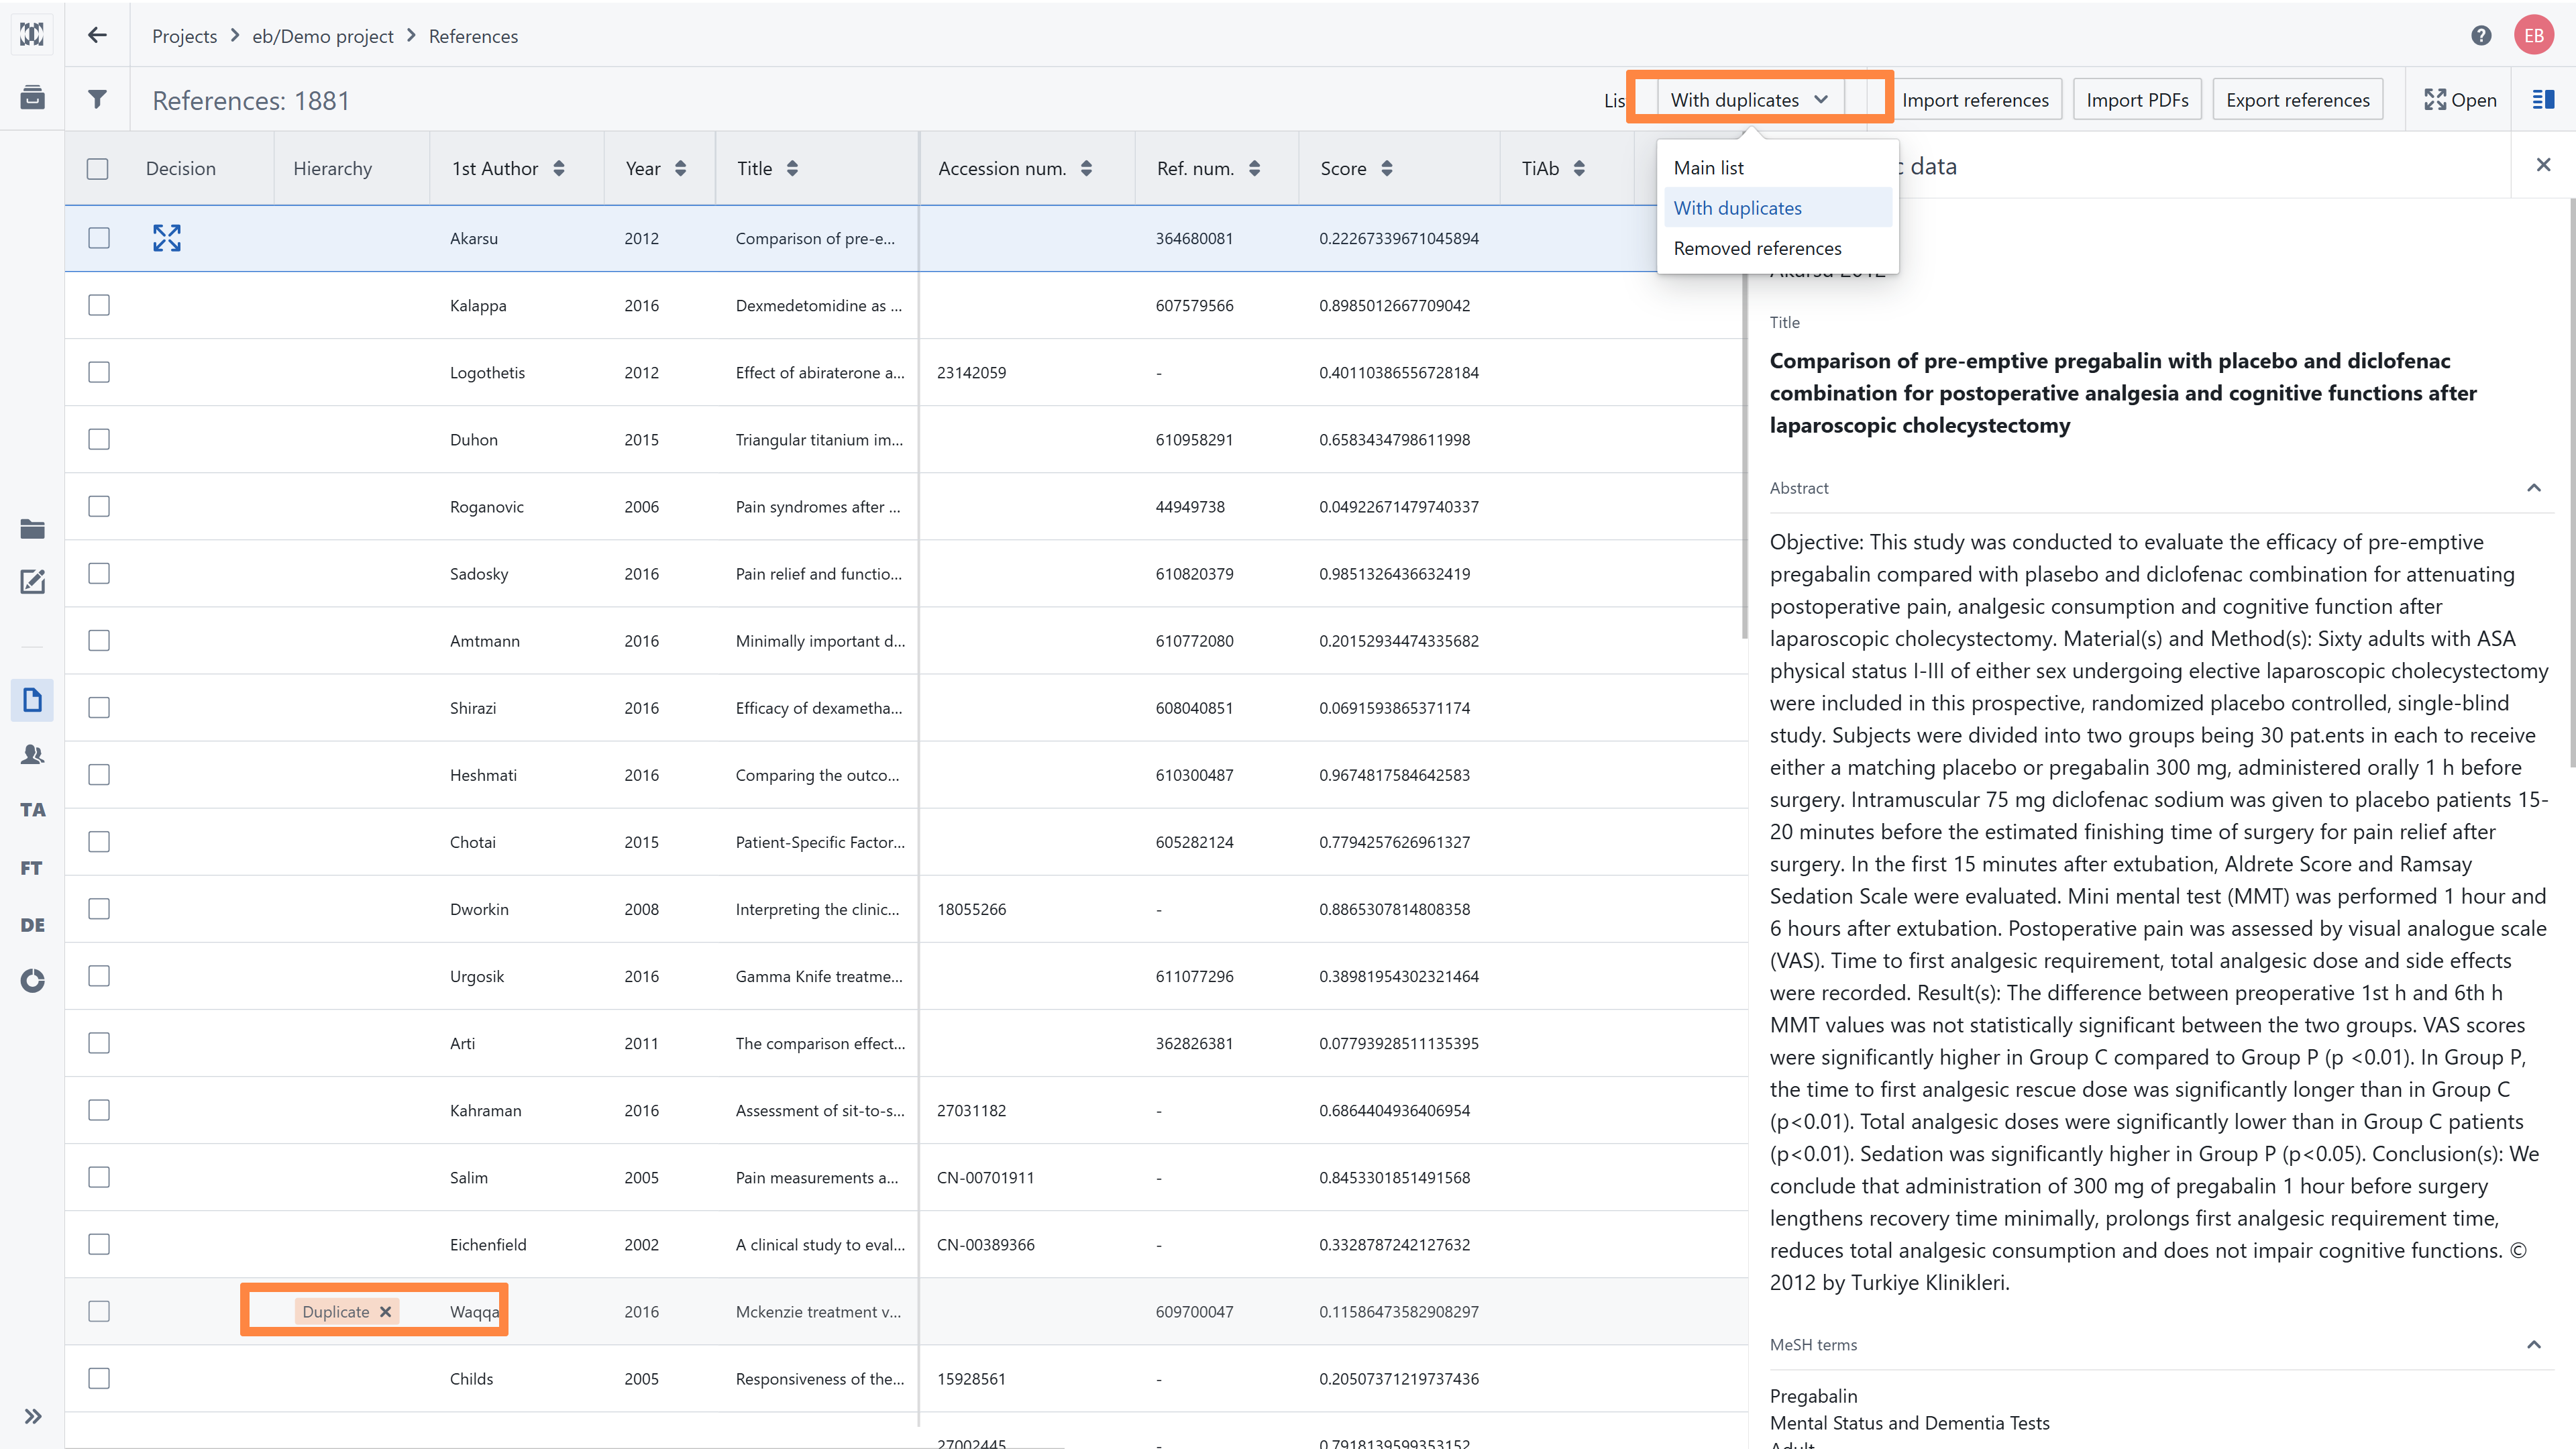Sort by 1st Author column
2576x1449 pixels.
(x=559, y=169)
